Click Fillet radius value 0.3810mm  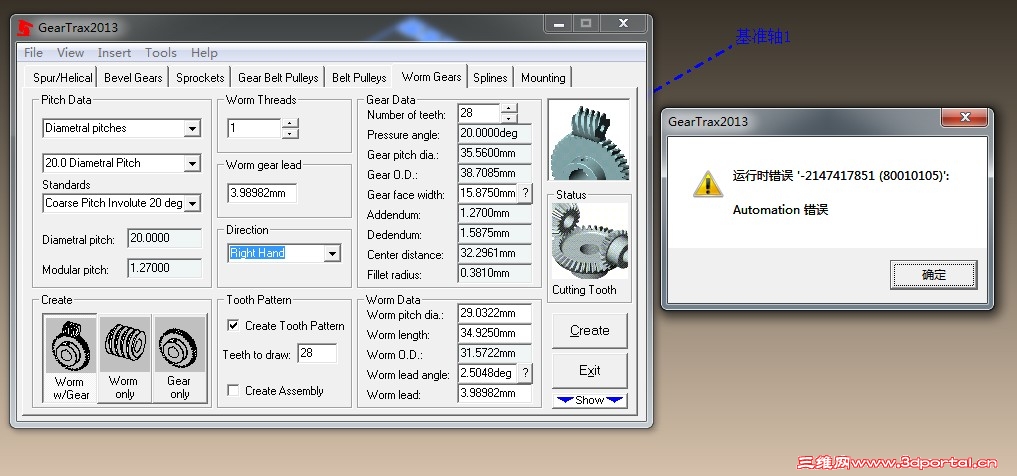(494, 274)
